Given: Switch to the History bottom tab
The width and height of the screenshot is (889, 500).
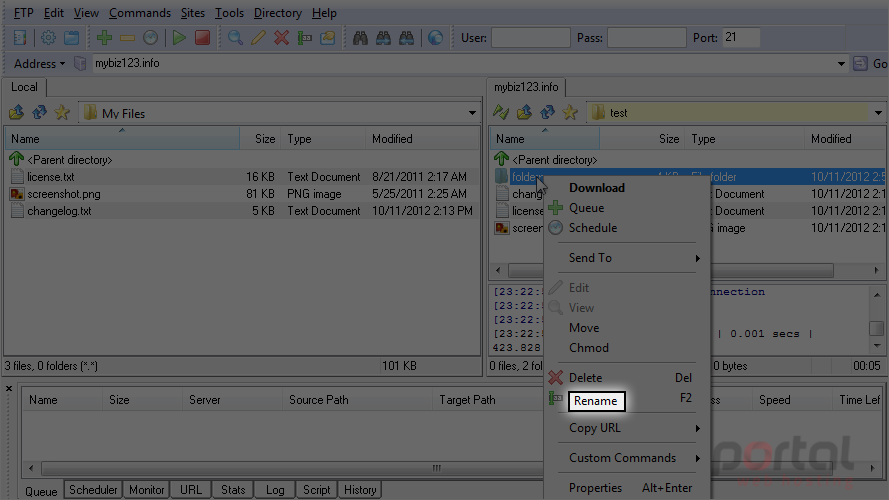Looking at the screenshot, I should click(360, 490).
